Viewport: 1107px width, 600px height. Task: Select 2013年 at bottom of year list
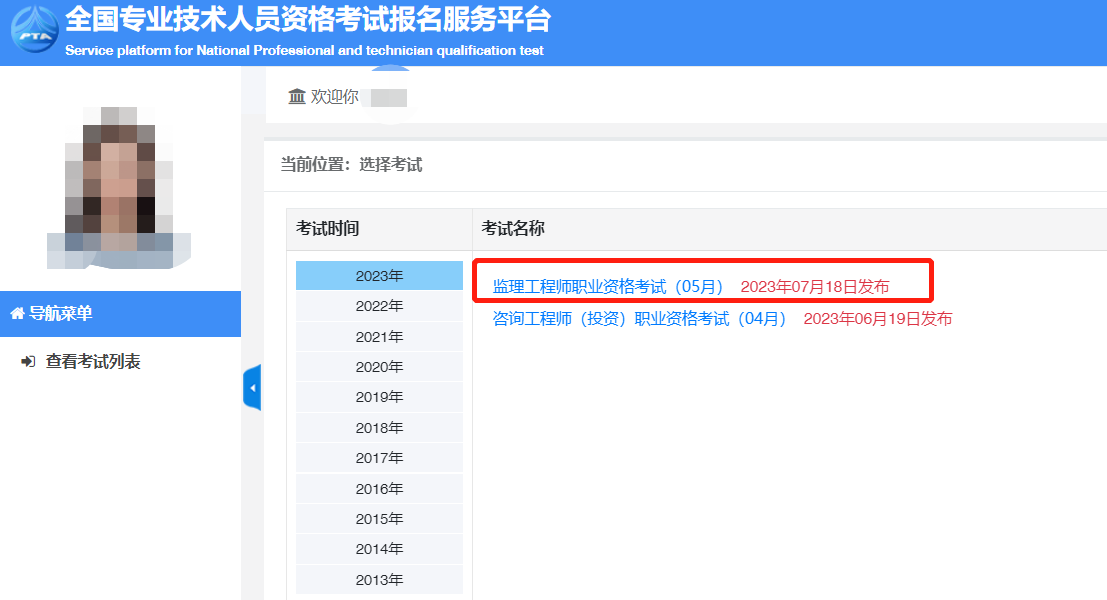pyautogui.click(x=379, y=580)
